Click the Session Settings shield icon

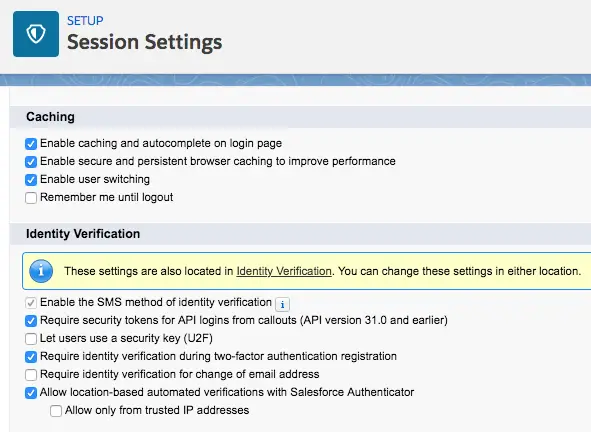[x=36, y=34]
